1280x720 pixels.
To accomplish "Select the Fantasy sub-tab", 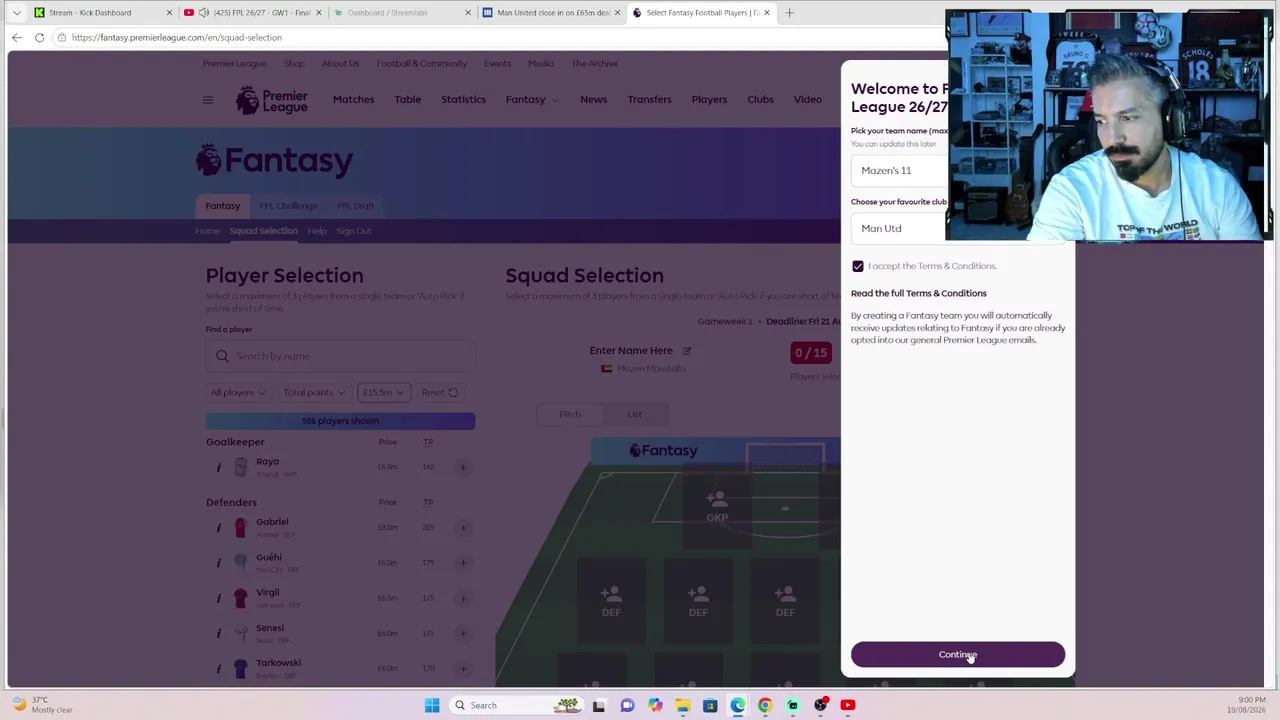I will coord(223,206).
